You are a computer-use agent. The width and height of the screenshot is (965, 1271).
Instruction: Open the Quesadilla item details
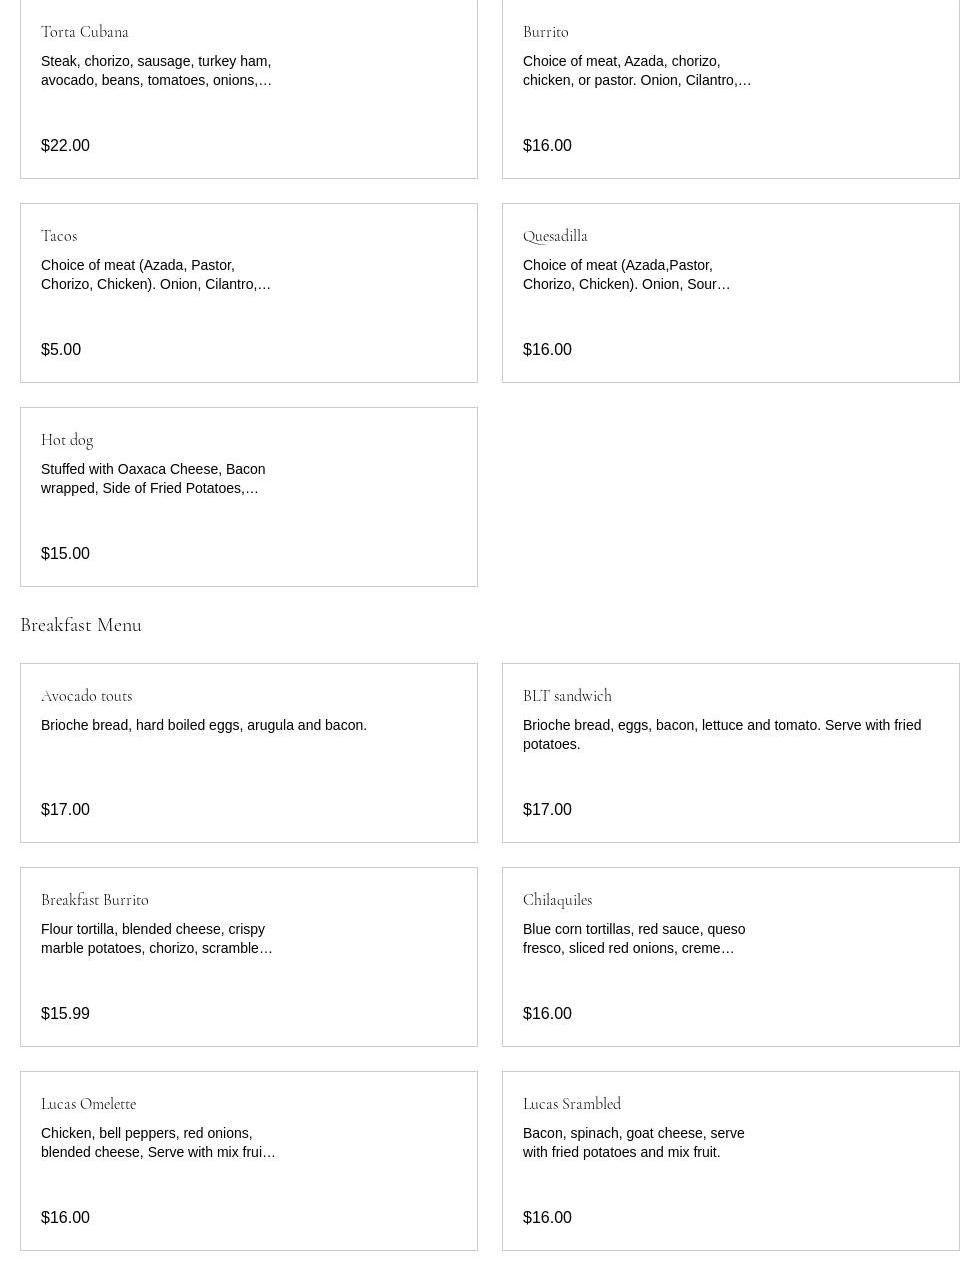[x=555, y=236]
